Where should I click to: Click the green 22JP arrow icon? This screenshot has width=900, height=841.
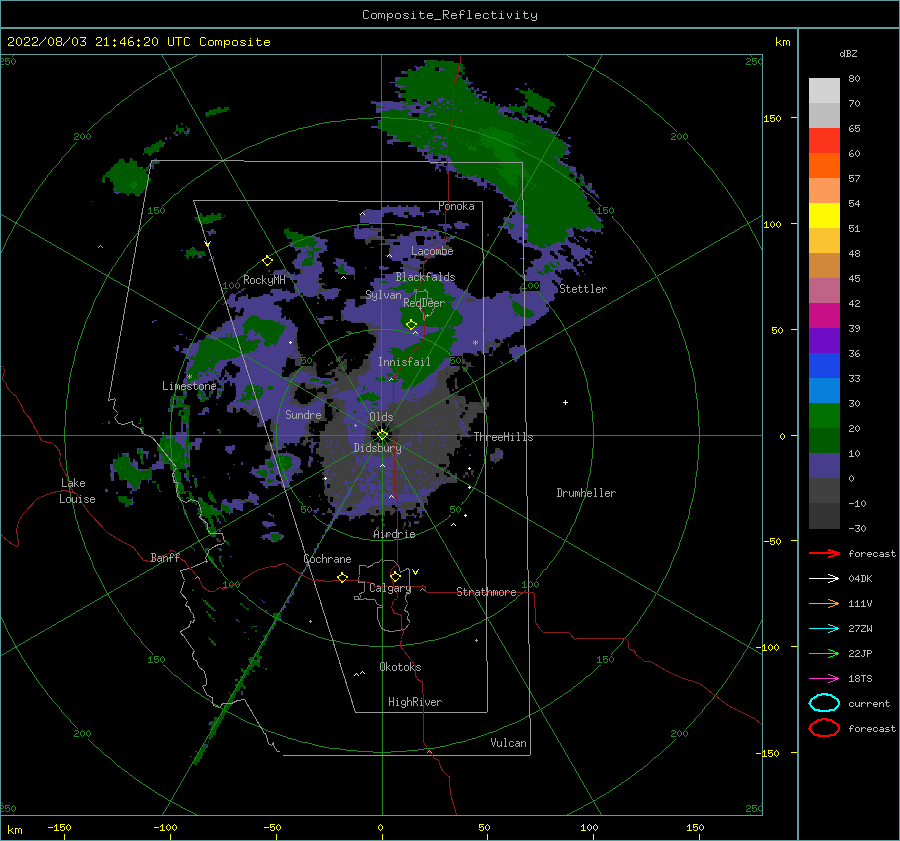824,653
